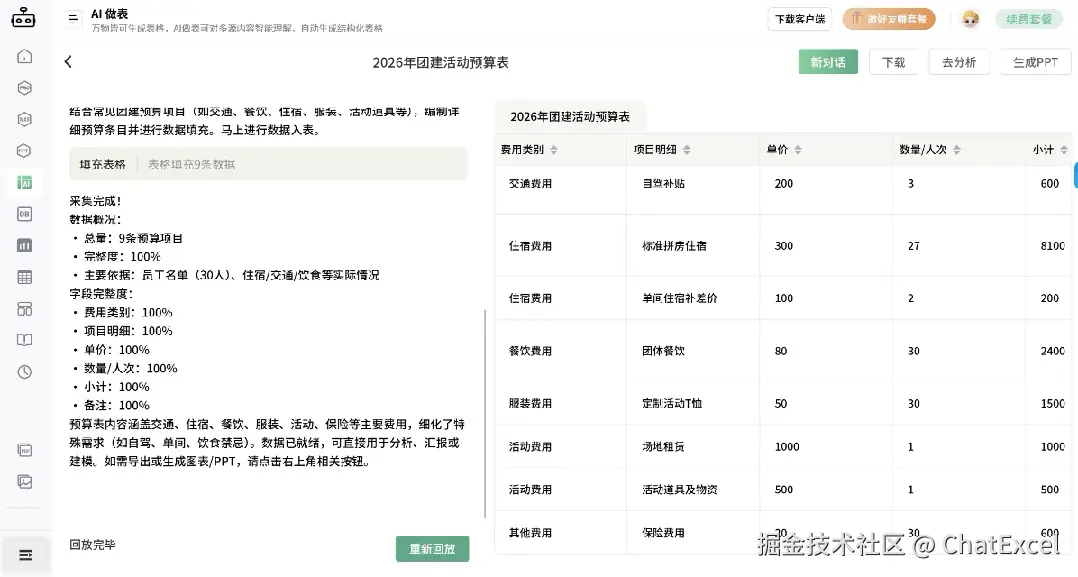Select the history clock icon in sidebar

[25, 370]
